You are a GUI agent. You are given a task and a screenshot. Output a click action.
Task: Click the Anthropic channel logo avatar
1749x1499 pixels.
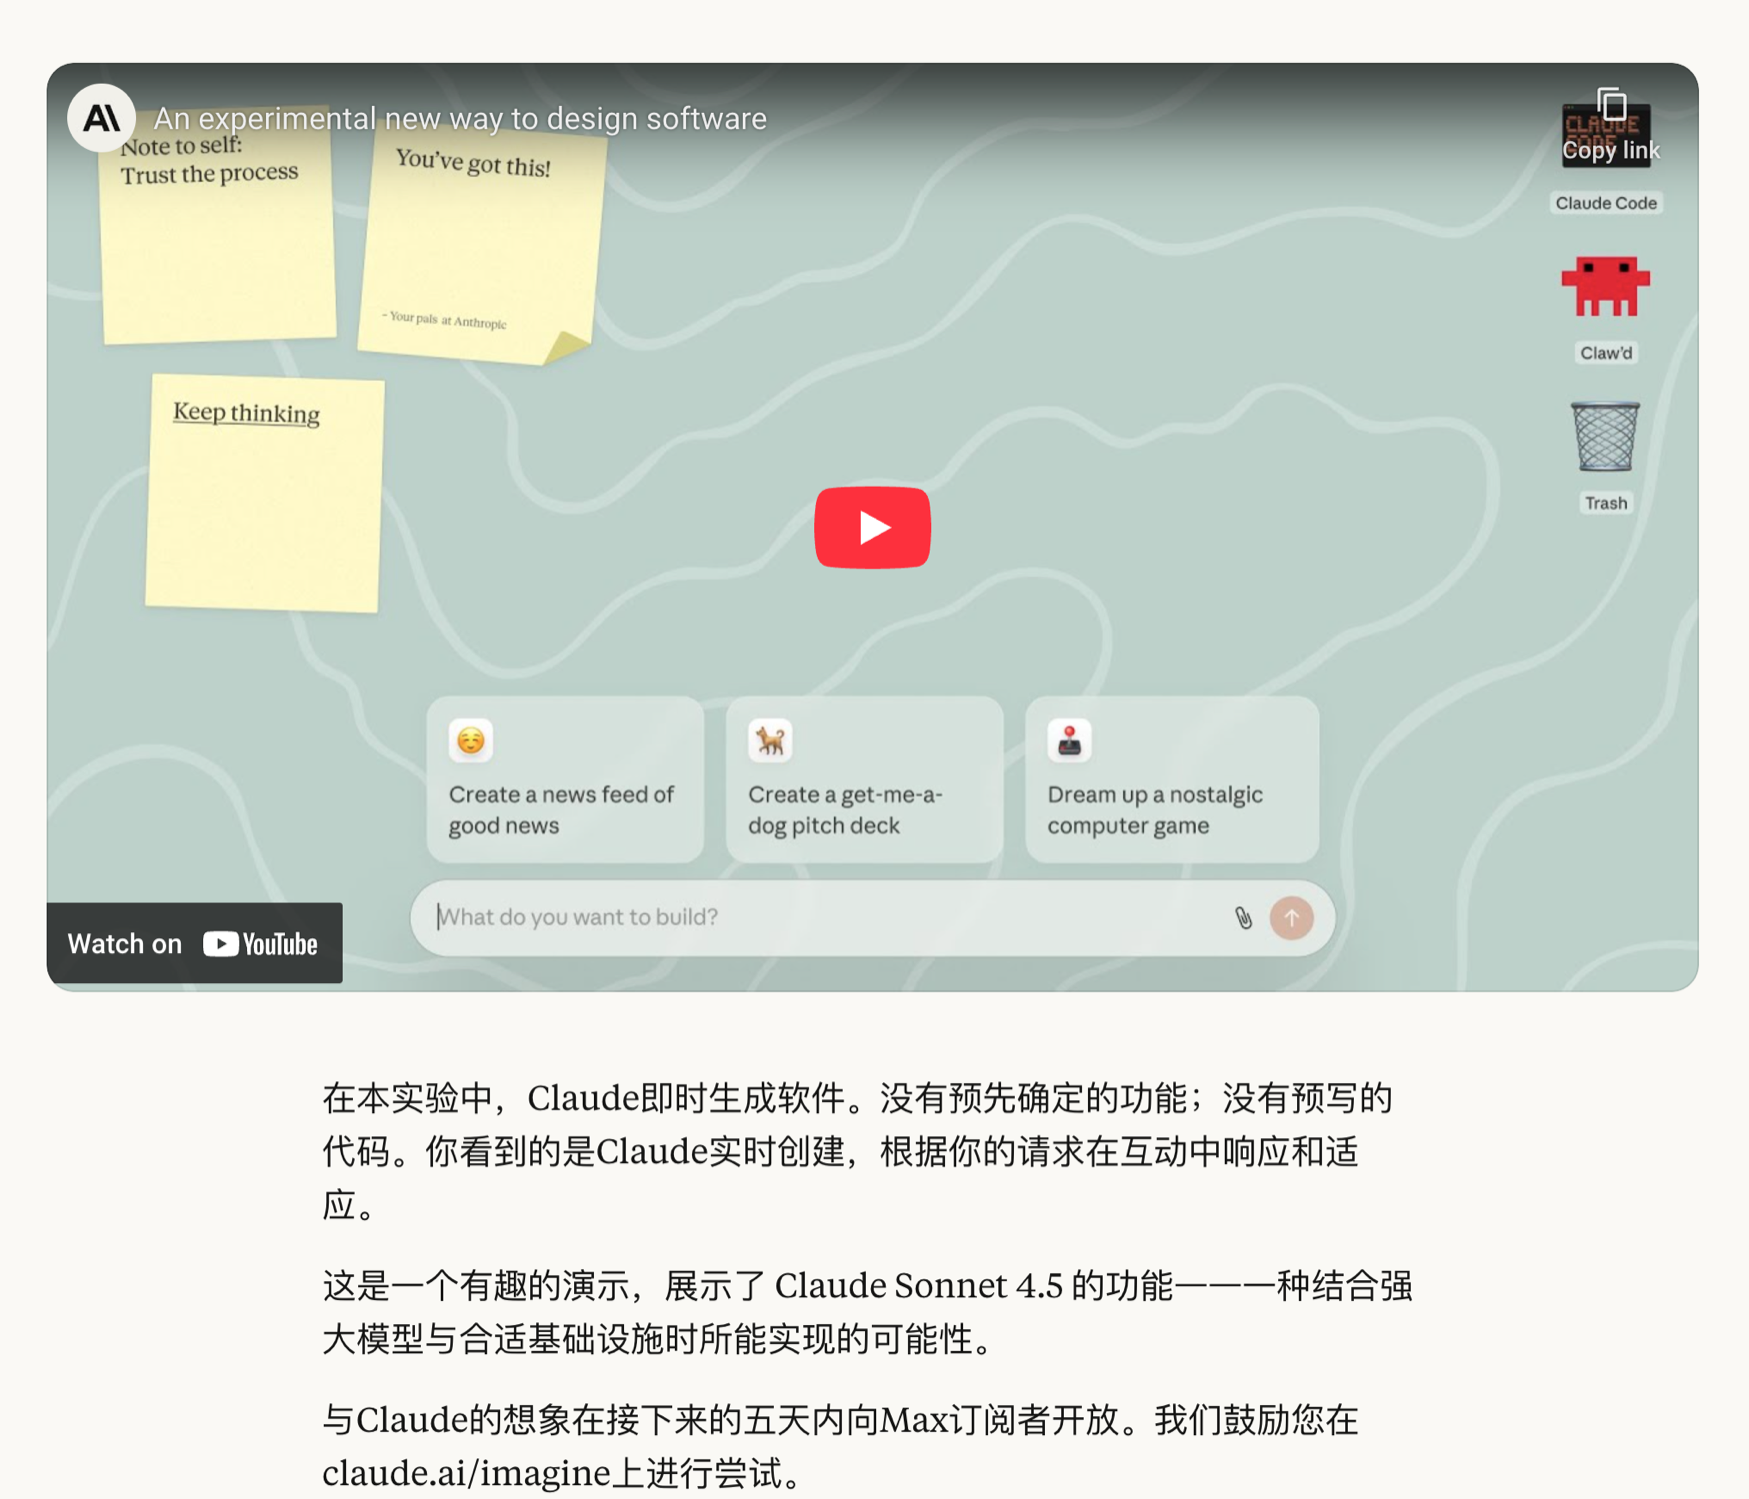101,118
